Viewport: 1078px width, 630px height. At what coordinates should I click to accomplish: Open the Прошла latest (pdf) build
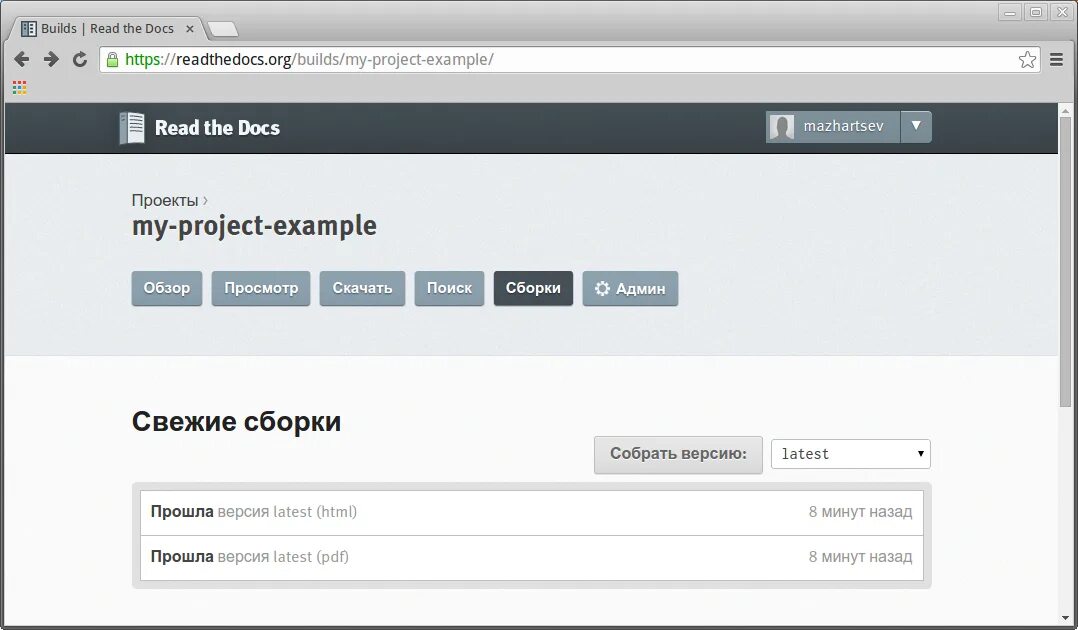click(x=531, y=558)
